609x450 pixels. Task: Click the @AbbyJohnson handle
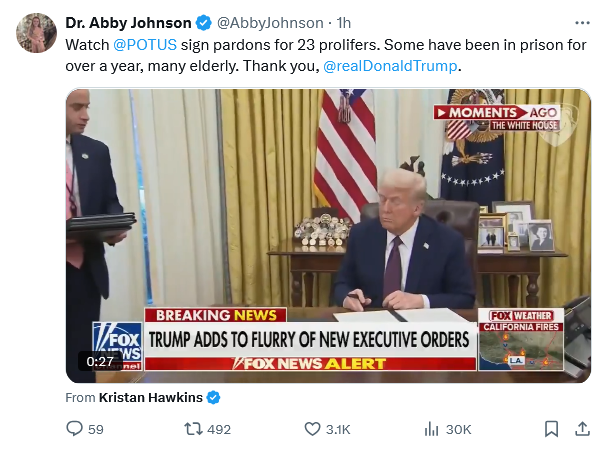270,23
